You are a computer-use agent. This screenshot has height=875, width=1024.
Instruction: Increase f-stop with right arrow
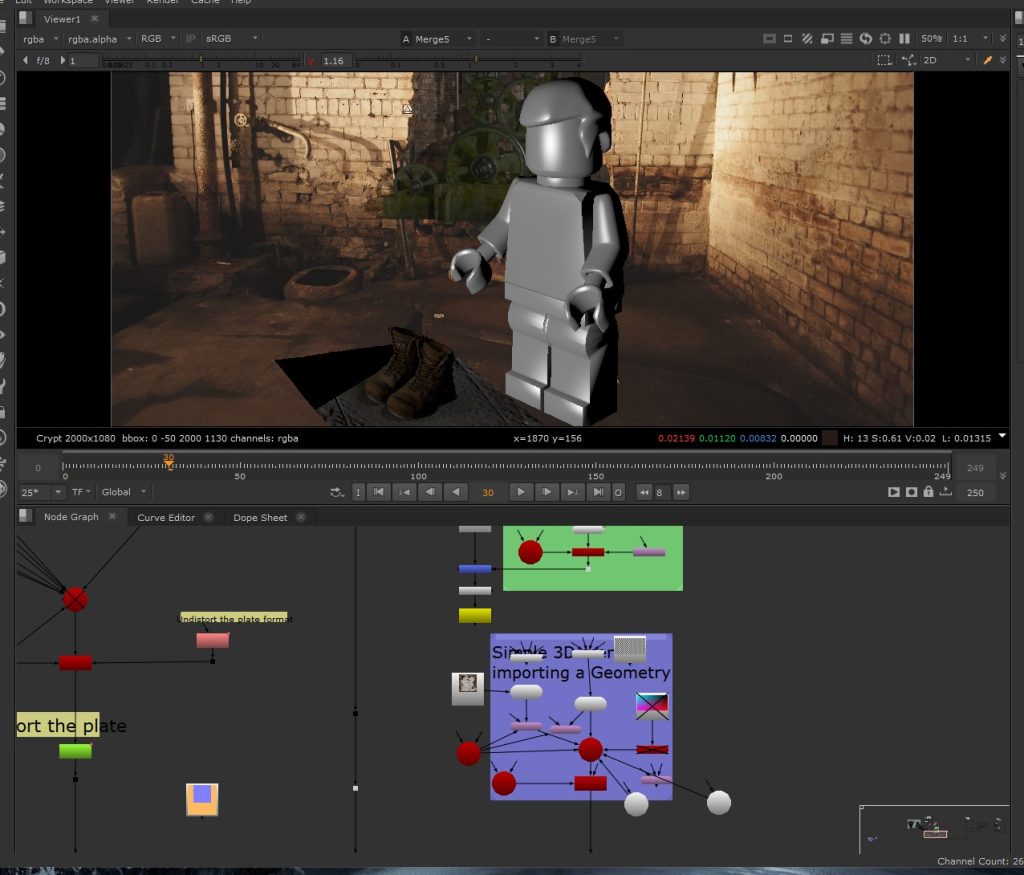click(63, 60)
